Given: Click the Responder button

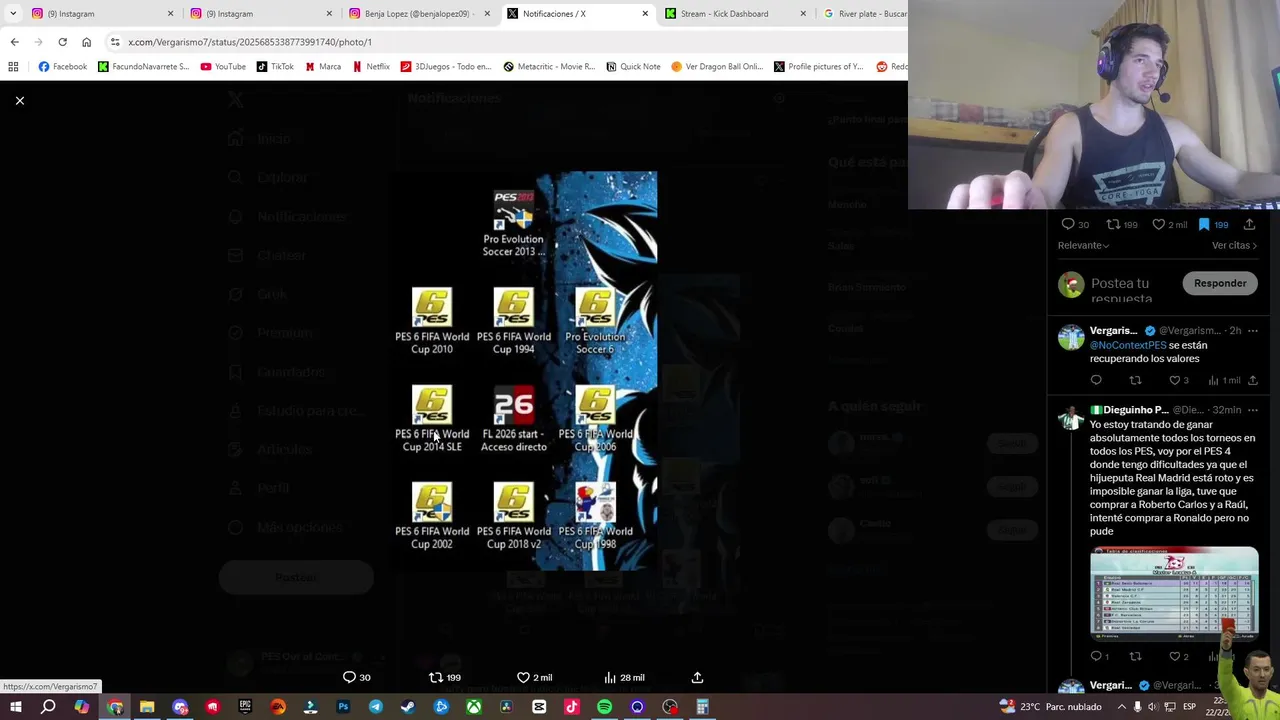Looking at the screenshot, I should click(1220, 283).
